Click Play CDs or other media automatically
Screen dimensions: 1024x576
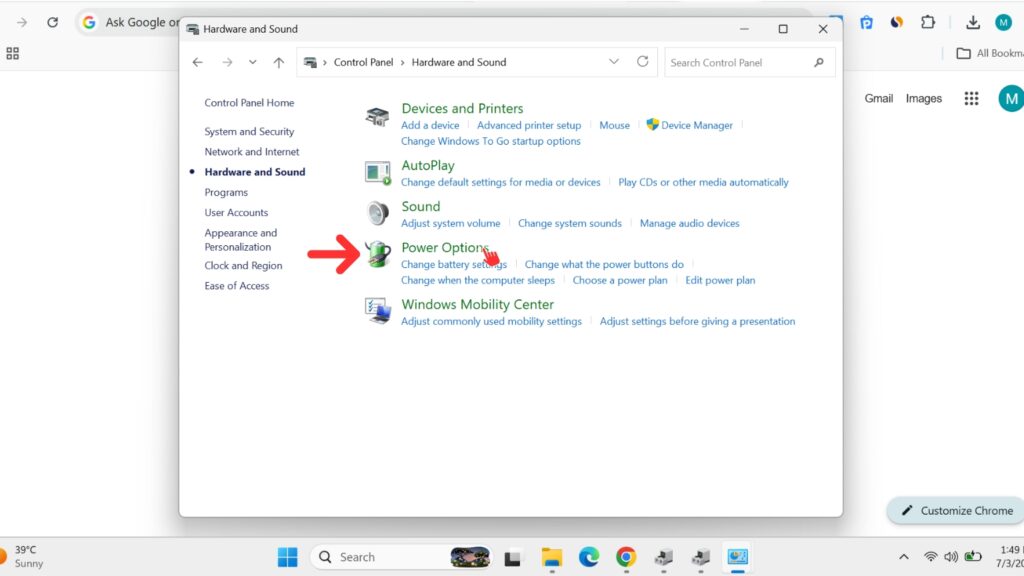tap(703, 182)
